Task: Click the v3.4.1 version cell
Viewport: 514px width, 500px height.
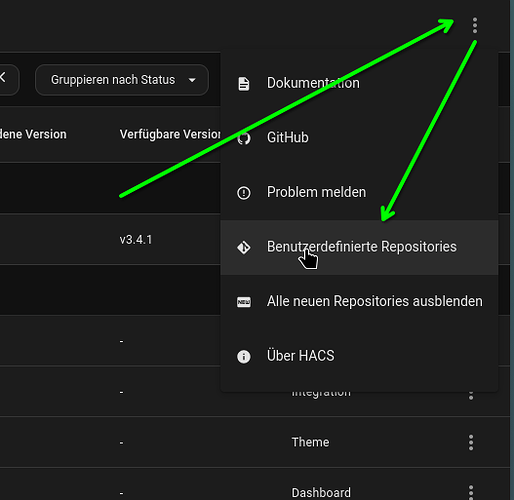Action: [136, 240]
